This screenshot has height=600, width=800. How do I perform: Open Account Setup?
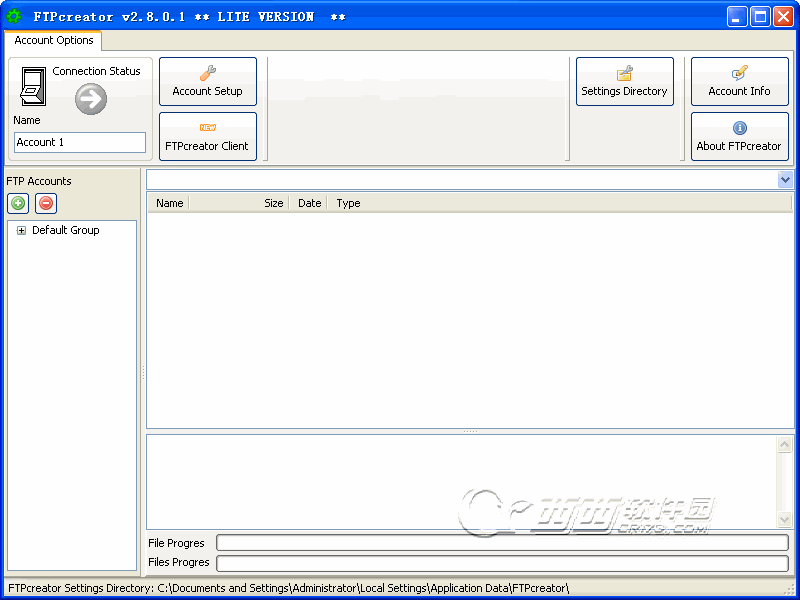coord(208,82)
